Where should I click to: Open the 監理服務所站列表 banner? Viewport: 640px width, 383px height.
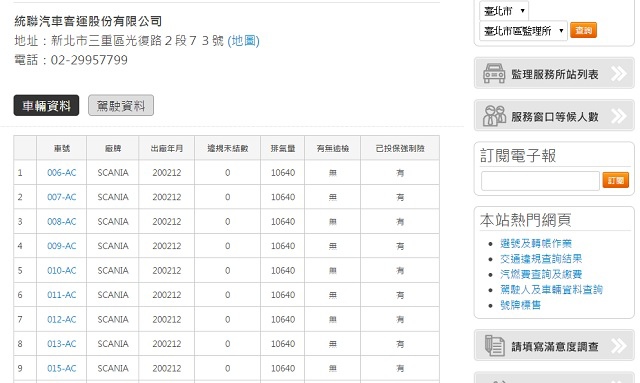pyautogui.click(x=554, y=73)
